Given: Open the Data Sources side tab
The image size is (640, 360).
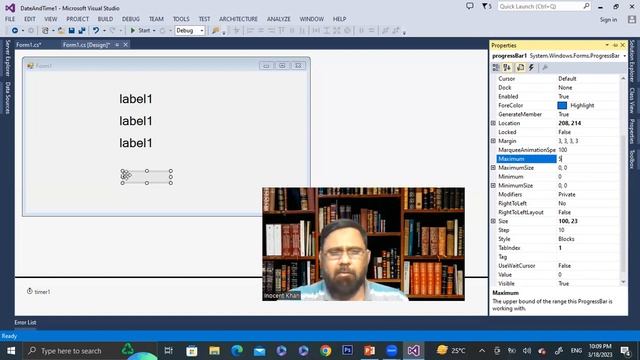Looking at the screenshot, I should coord(7,98).
